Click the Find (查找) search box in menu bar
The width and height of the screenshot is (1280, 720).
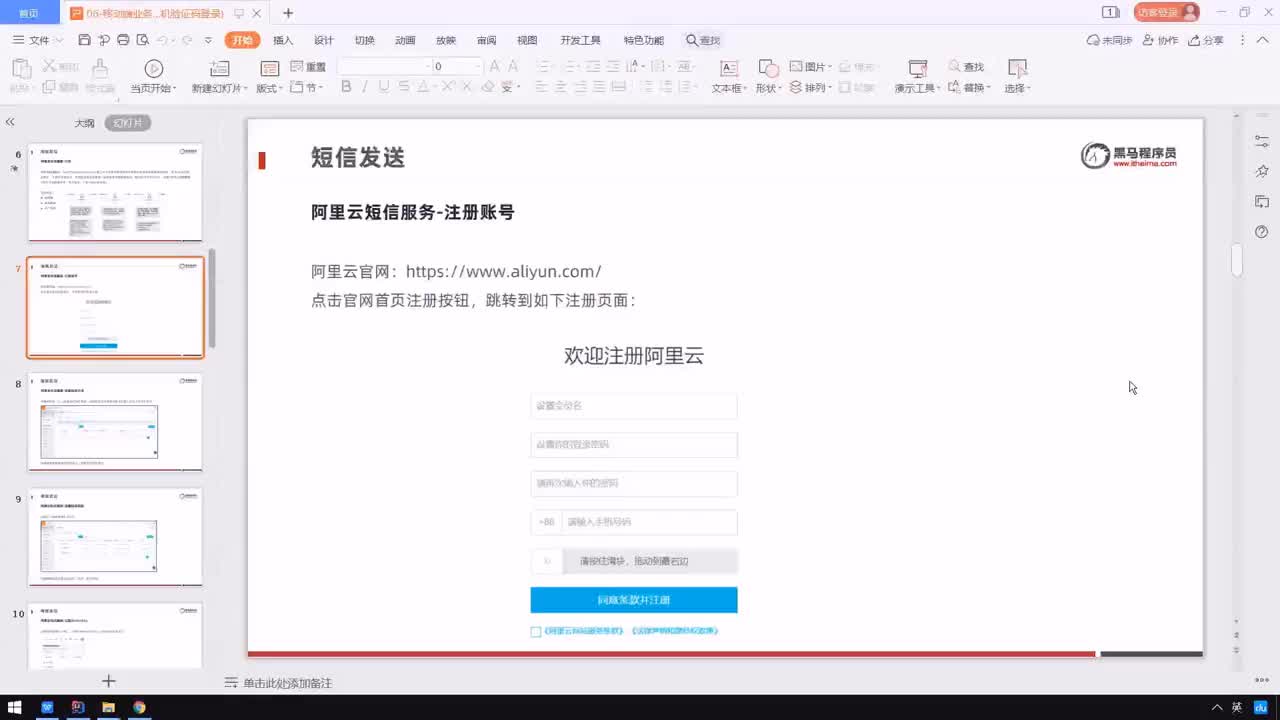click(x=703, y=40)
